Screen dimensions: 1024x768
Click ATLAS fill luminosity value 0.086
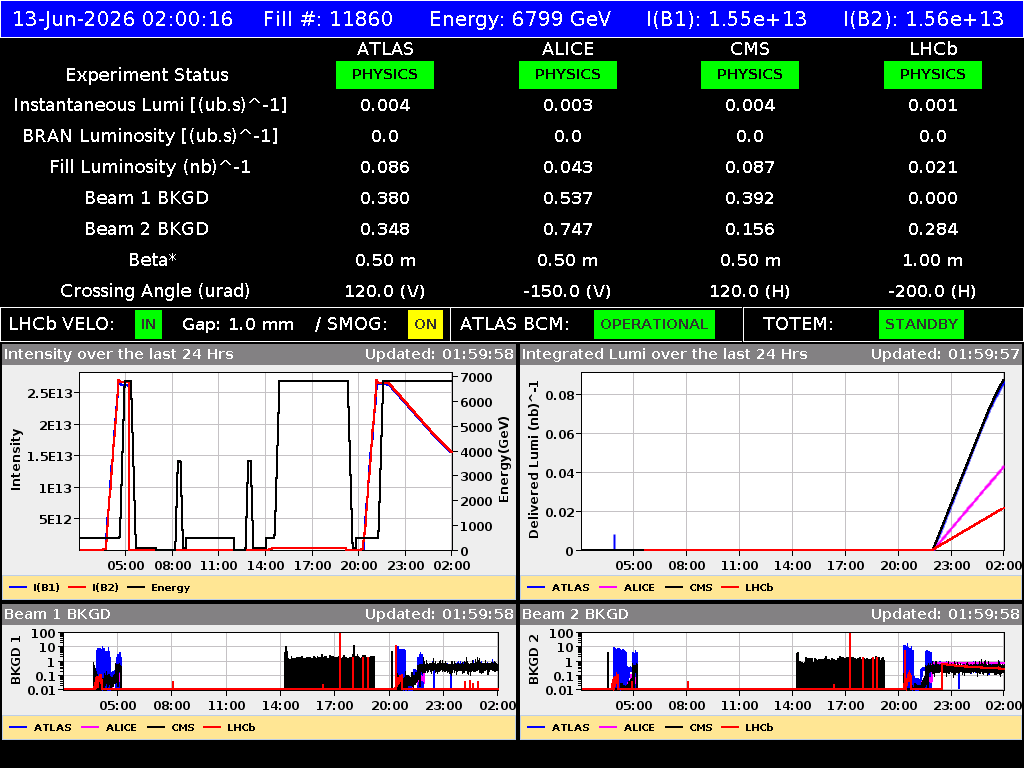(385, 167)
